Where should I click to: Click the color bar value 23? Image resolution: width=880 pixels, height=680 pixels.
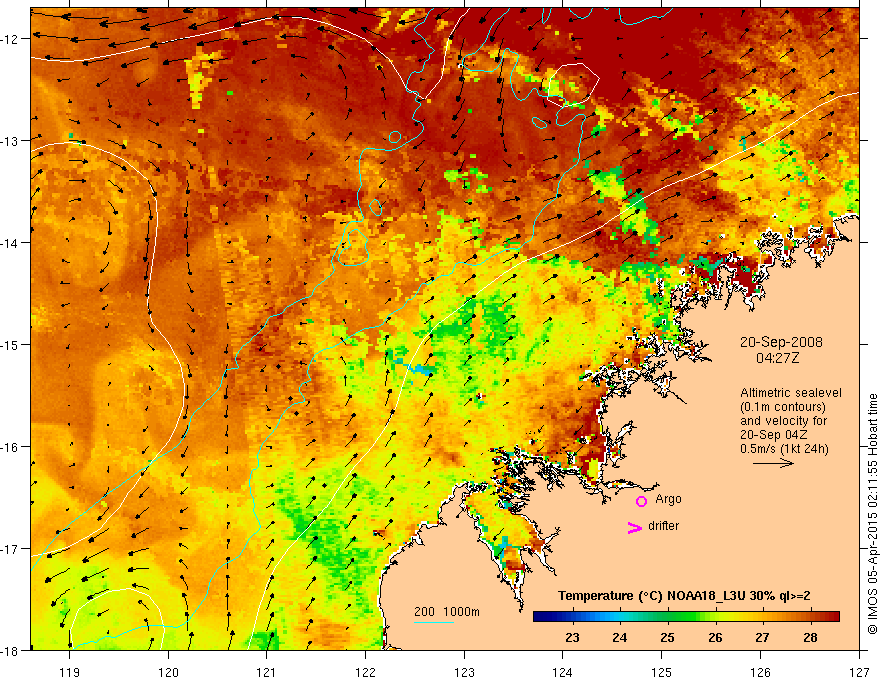coord(572,637)
